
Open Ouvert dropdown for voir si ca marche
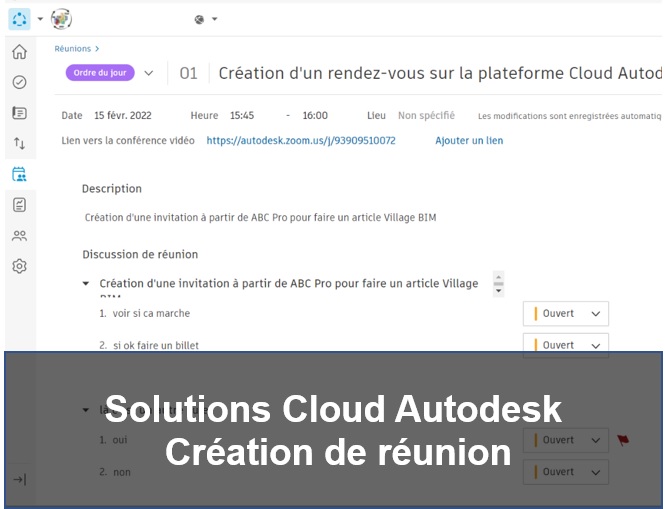click(x=566, y=313)
